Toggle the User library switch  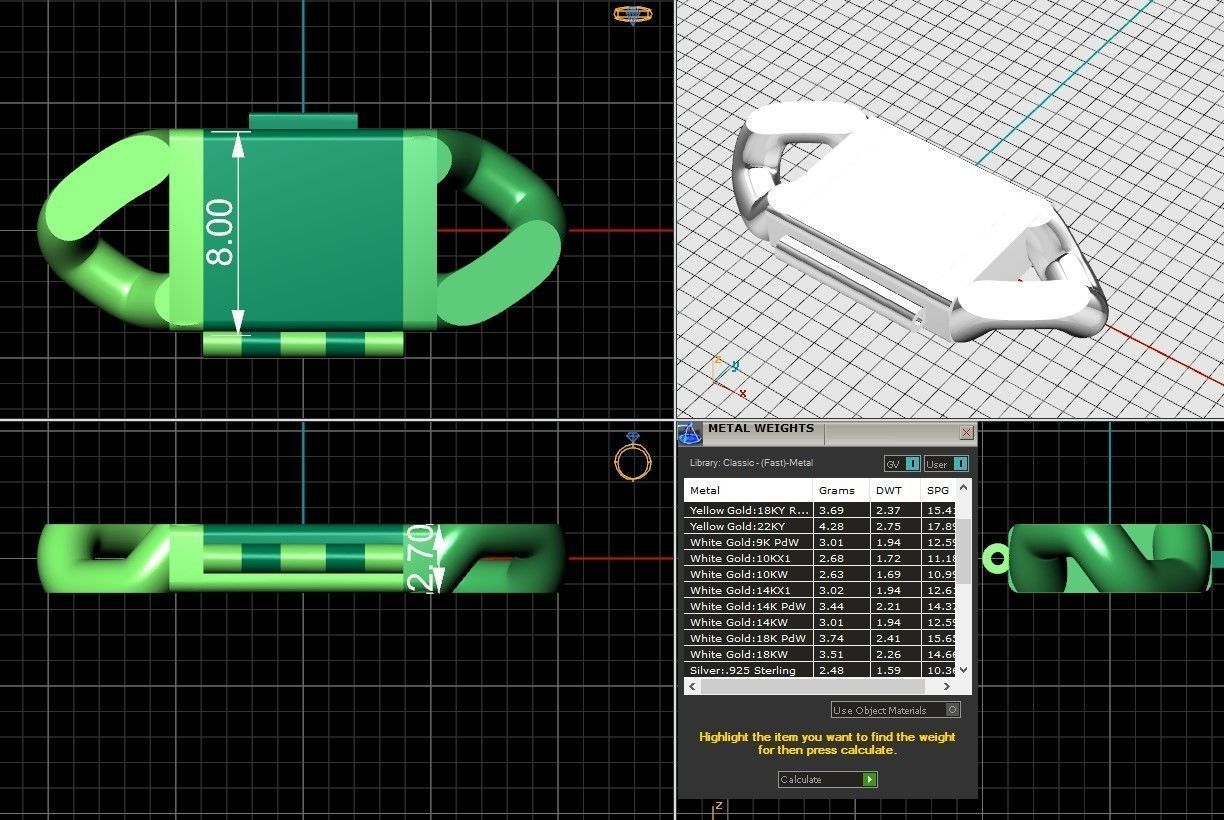(946, 464)
